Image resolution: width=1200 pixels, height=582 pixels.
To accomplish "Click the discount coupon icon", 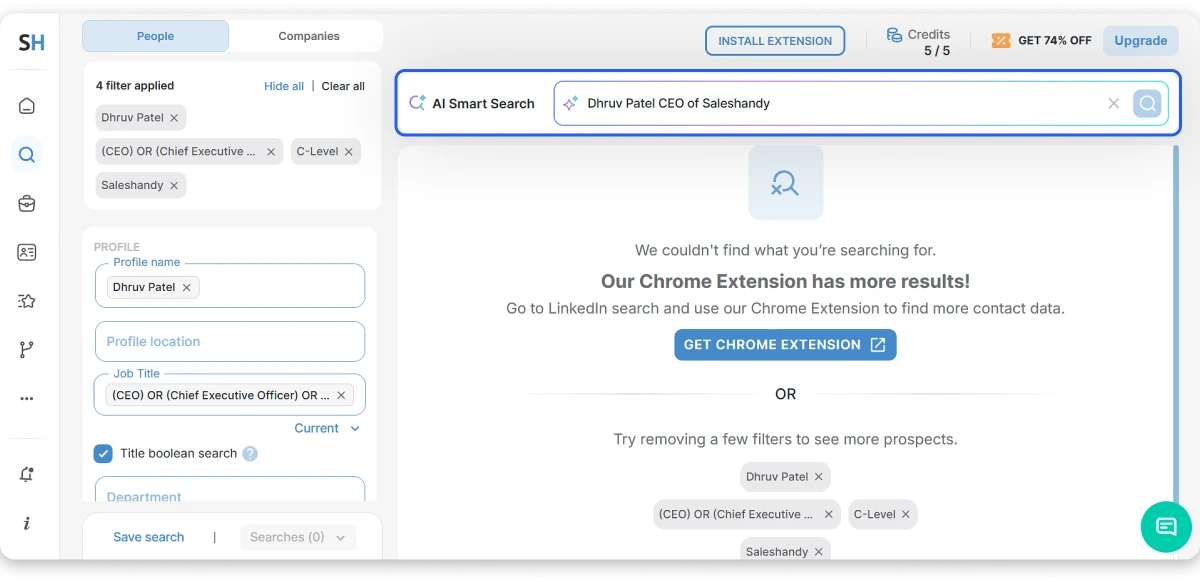I will pos(1001,41).
